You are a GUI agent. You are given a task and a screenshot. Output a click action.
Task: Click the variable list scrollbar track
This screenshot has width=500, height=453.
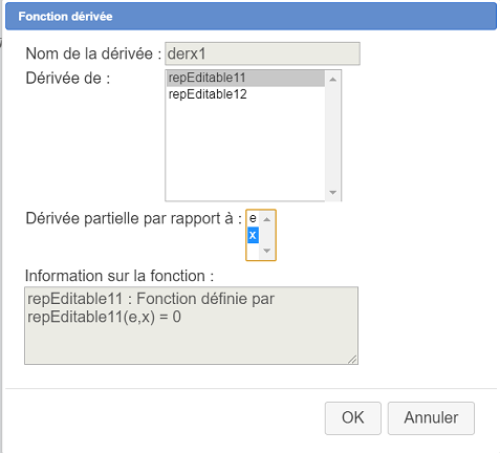pyautogui.click(x=267, y=235)
